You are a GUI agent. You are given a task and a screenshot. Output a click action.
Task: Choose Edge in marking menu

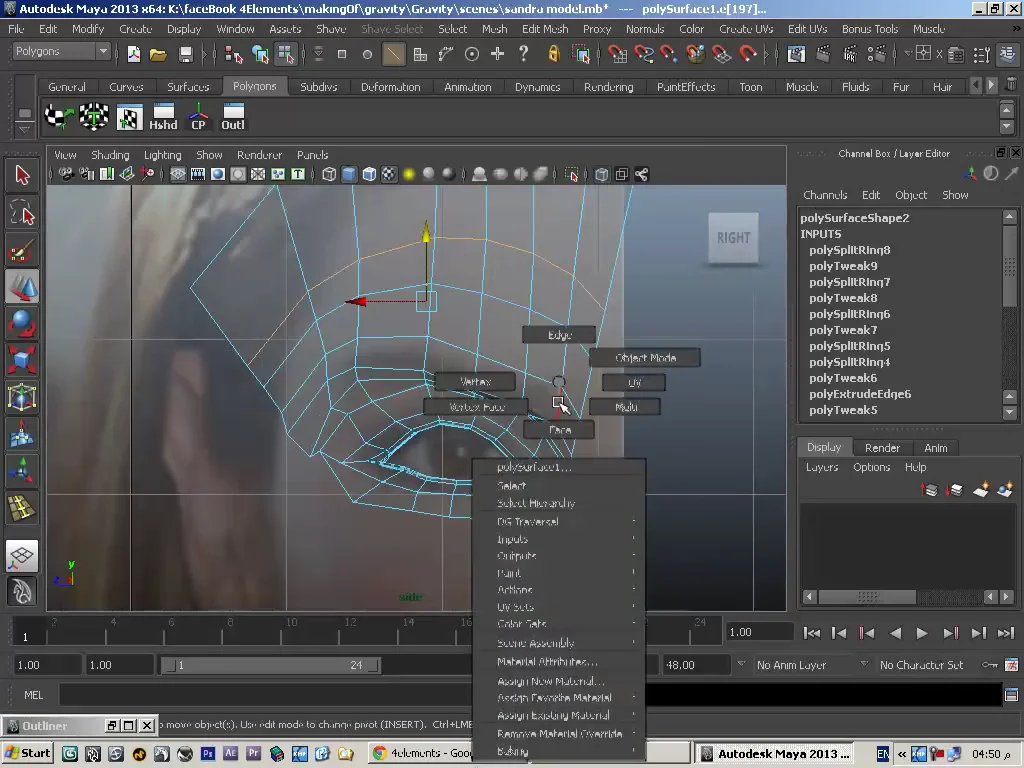(559, 334)
